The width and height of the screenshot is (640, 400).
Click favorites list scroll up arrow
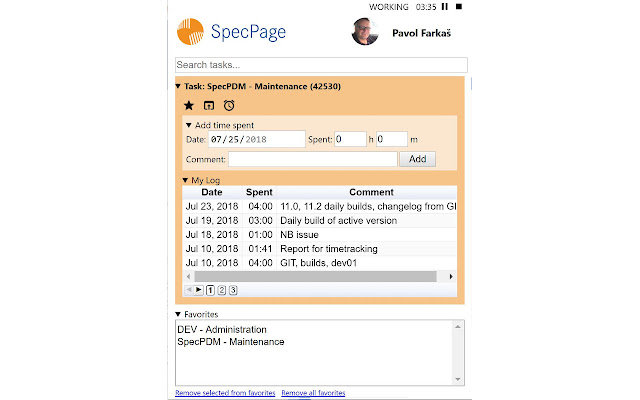[x=458, y=327]
